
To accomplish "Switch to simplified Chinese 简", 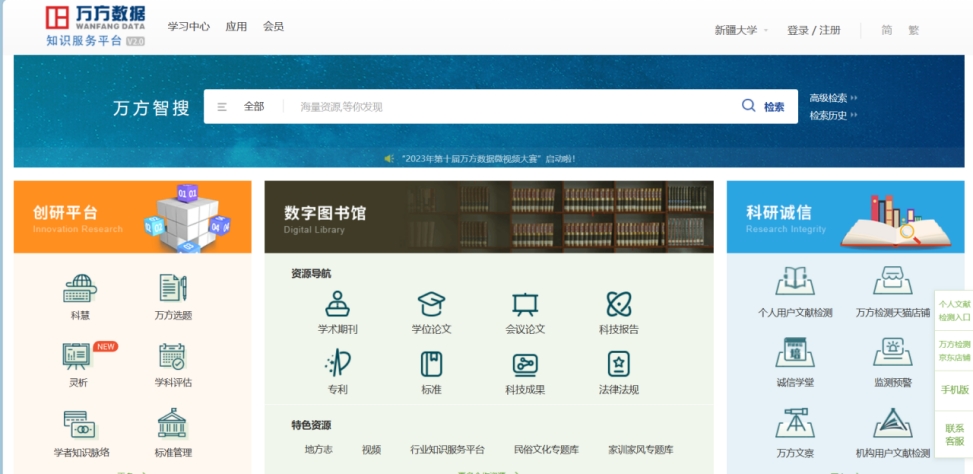I will (x=887, y=30).
